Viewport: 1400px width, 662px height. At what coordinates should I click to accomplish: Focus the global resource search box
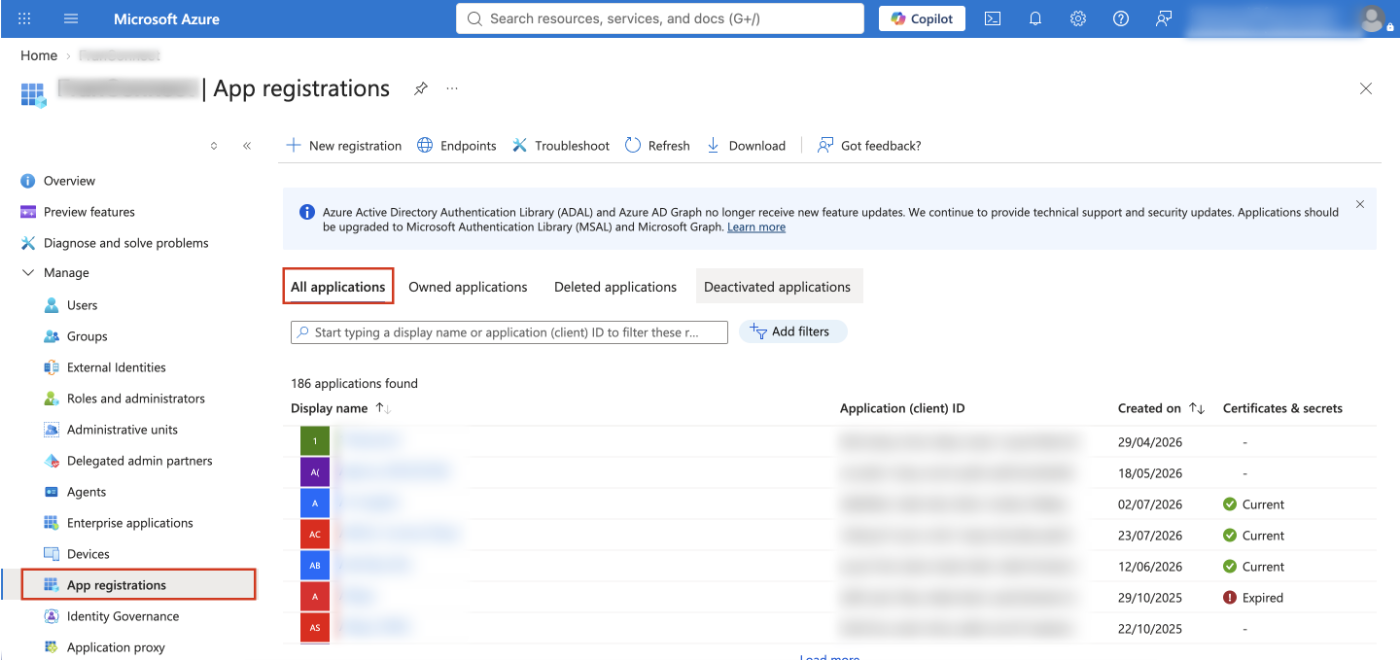(x=660, y=19)
